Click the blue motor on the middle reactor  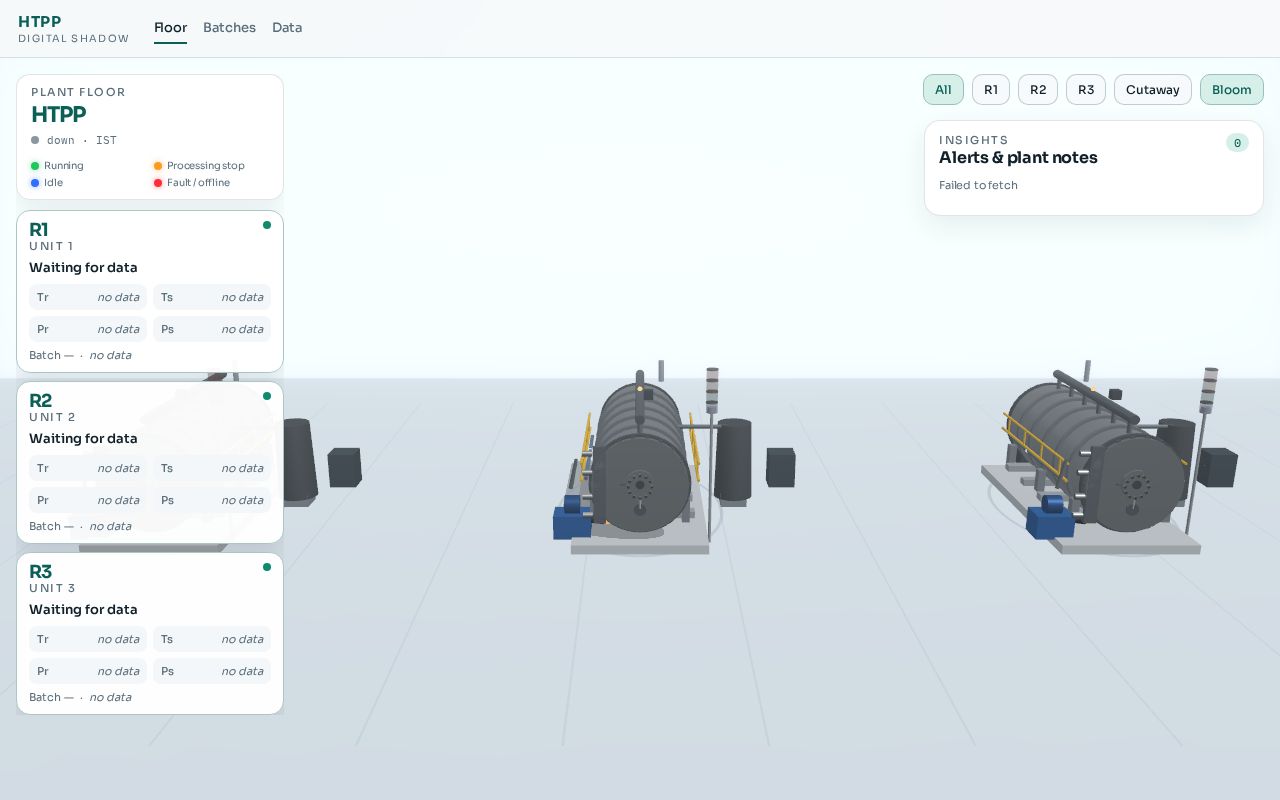[572, 517]
